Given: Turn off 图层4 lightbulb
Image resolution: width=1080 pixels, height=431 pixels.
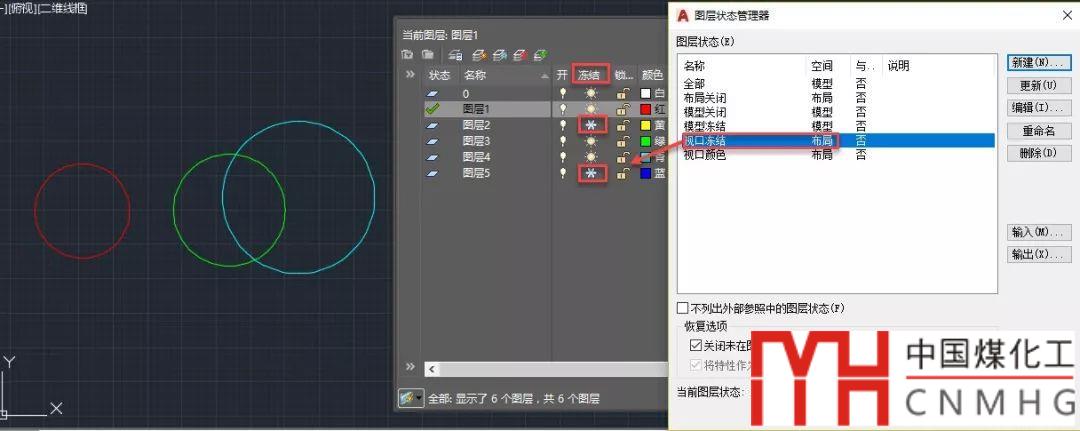Looking at the screenshot, I should click(x=563, y=157).
